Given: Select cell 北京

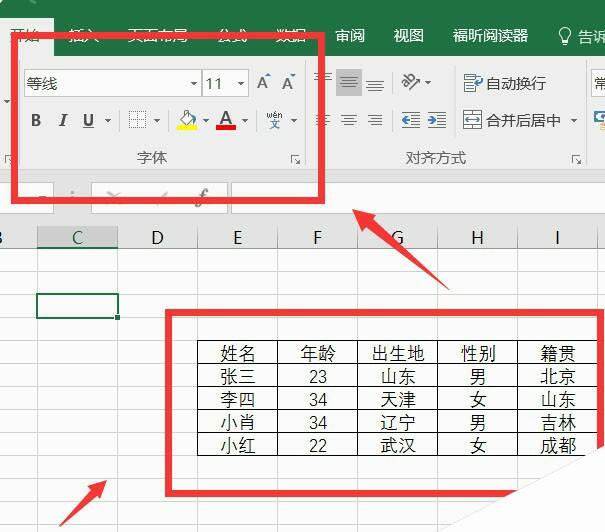Looking at the screenshot, I should [558, 375].
